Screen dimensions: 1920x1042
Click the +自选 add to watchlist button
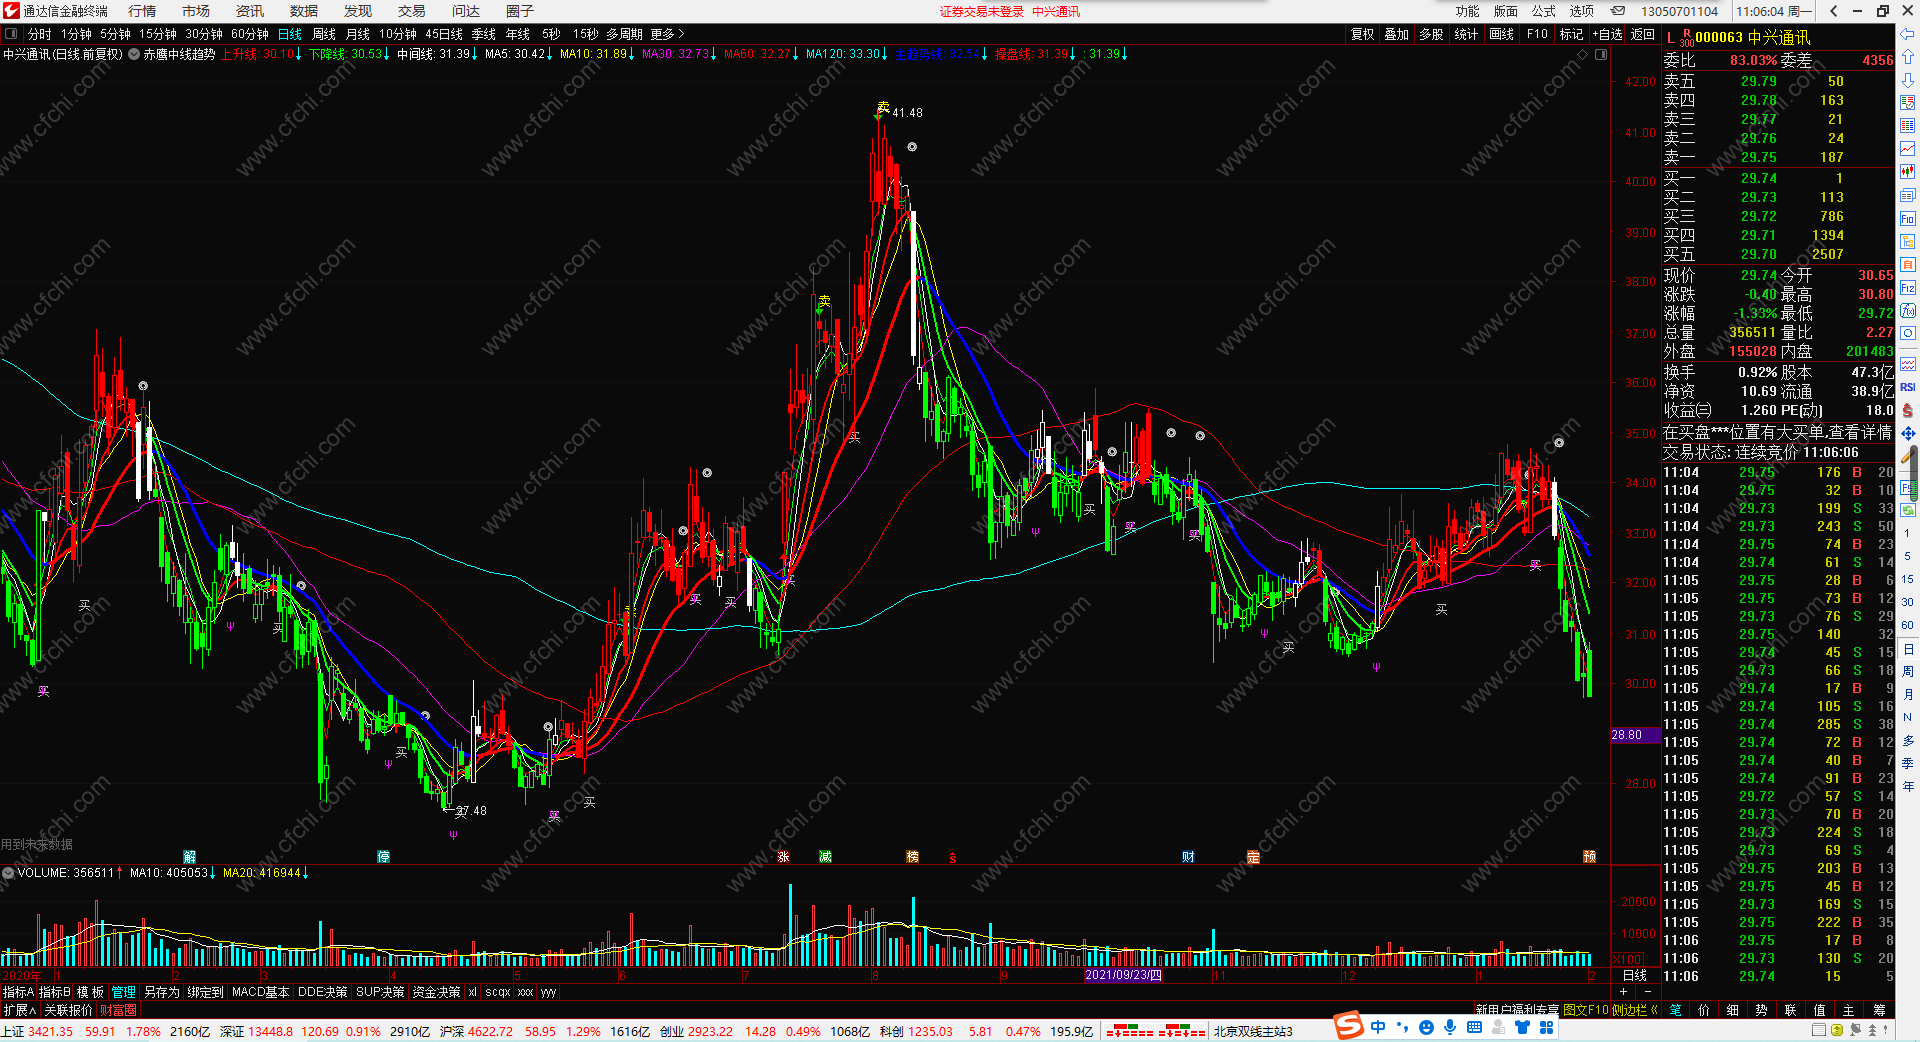point(1608,34)
